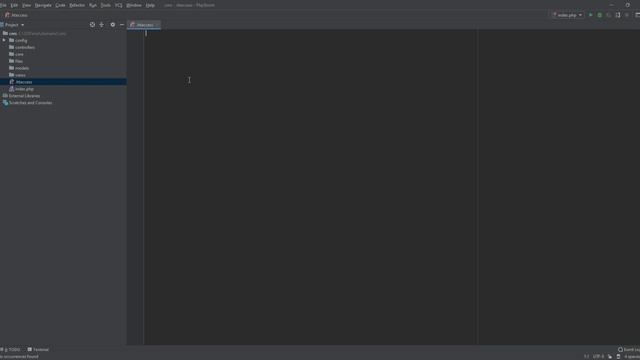Open the Tools menu
The height and width of the screenshot is (360, 640).
[x=106, y=5]
